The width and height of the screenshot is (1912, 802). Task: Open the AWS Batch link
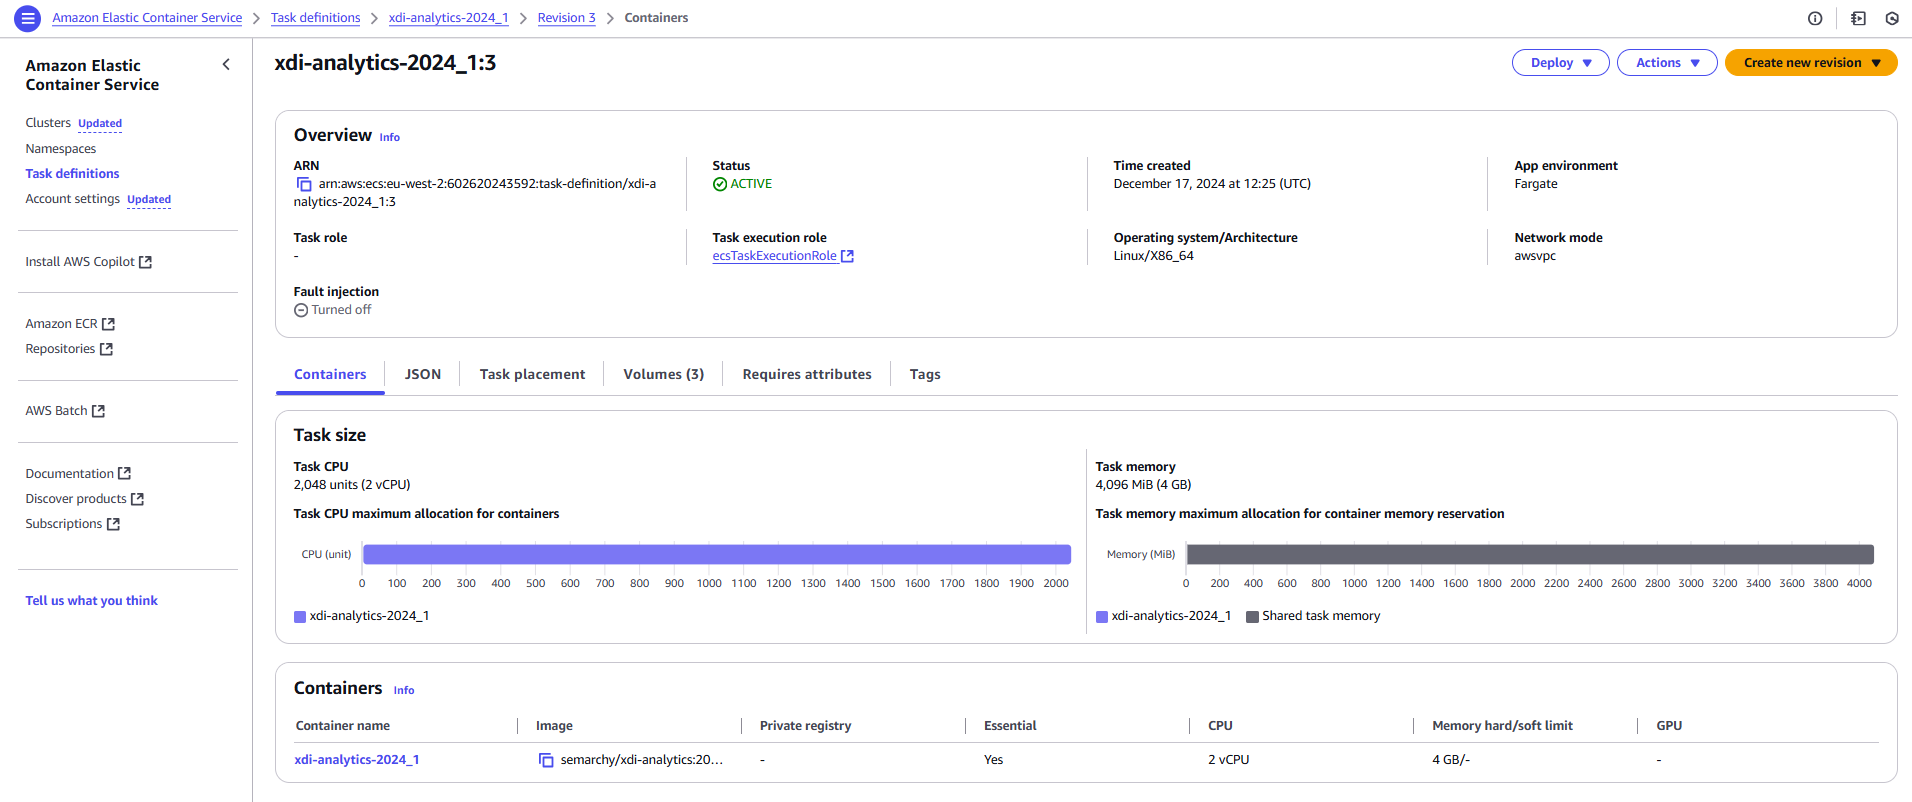65,411
